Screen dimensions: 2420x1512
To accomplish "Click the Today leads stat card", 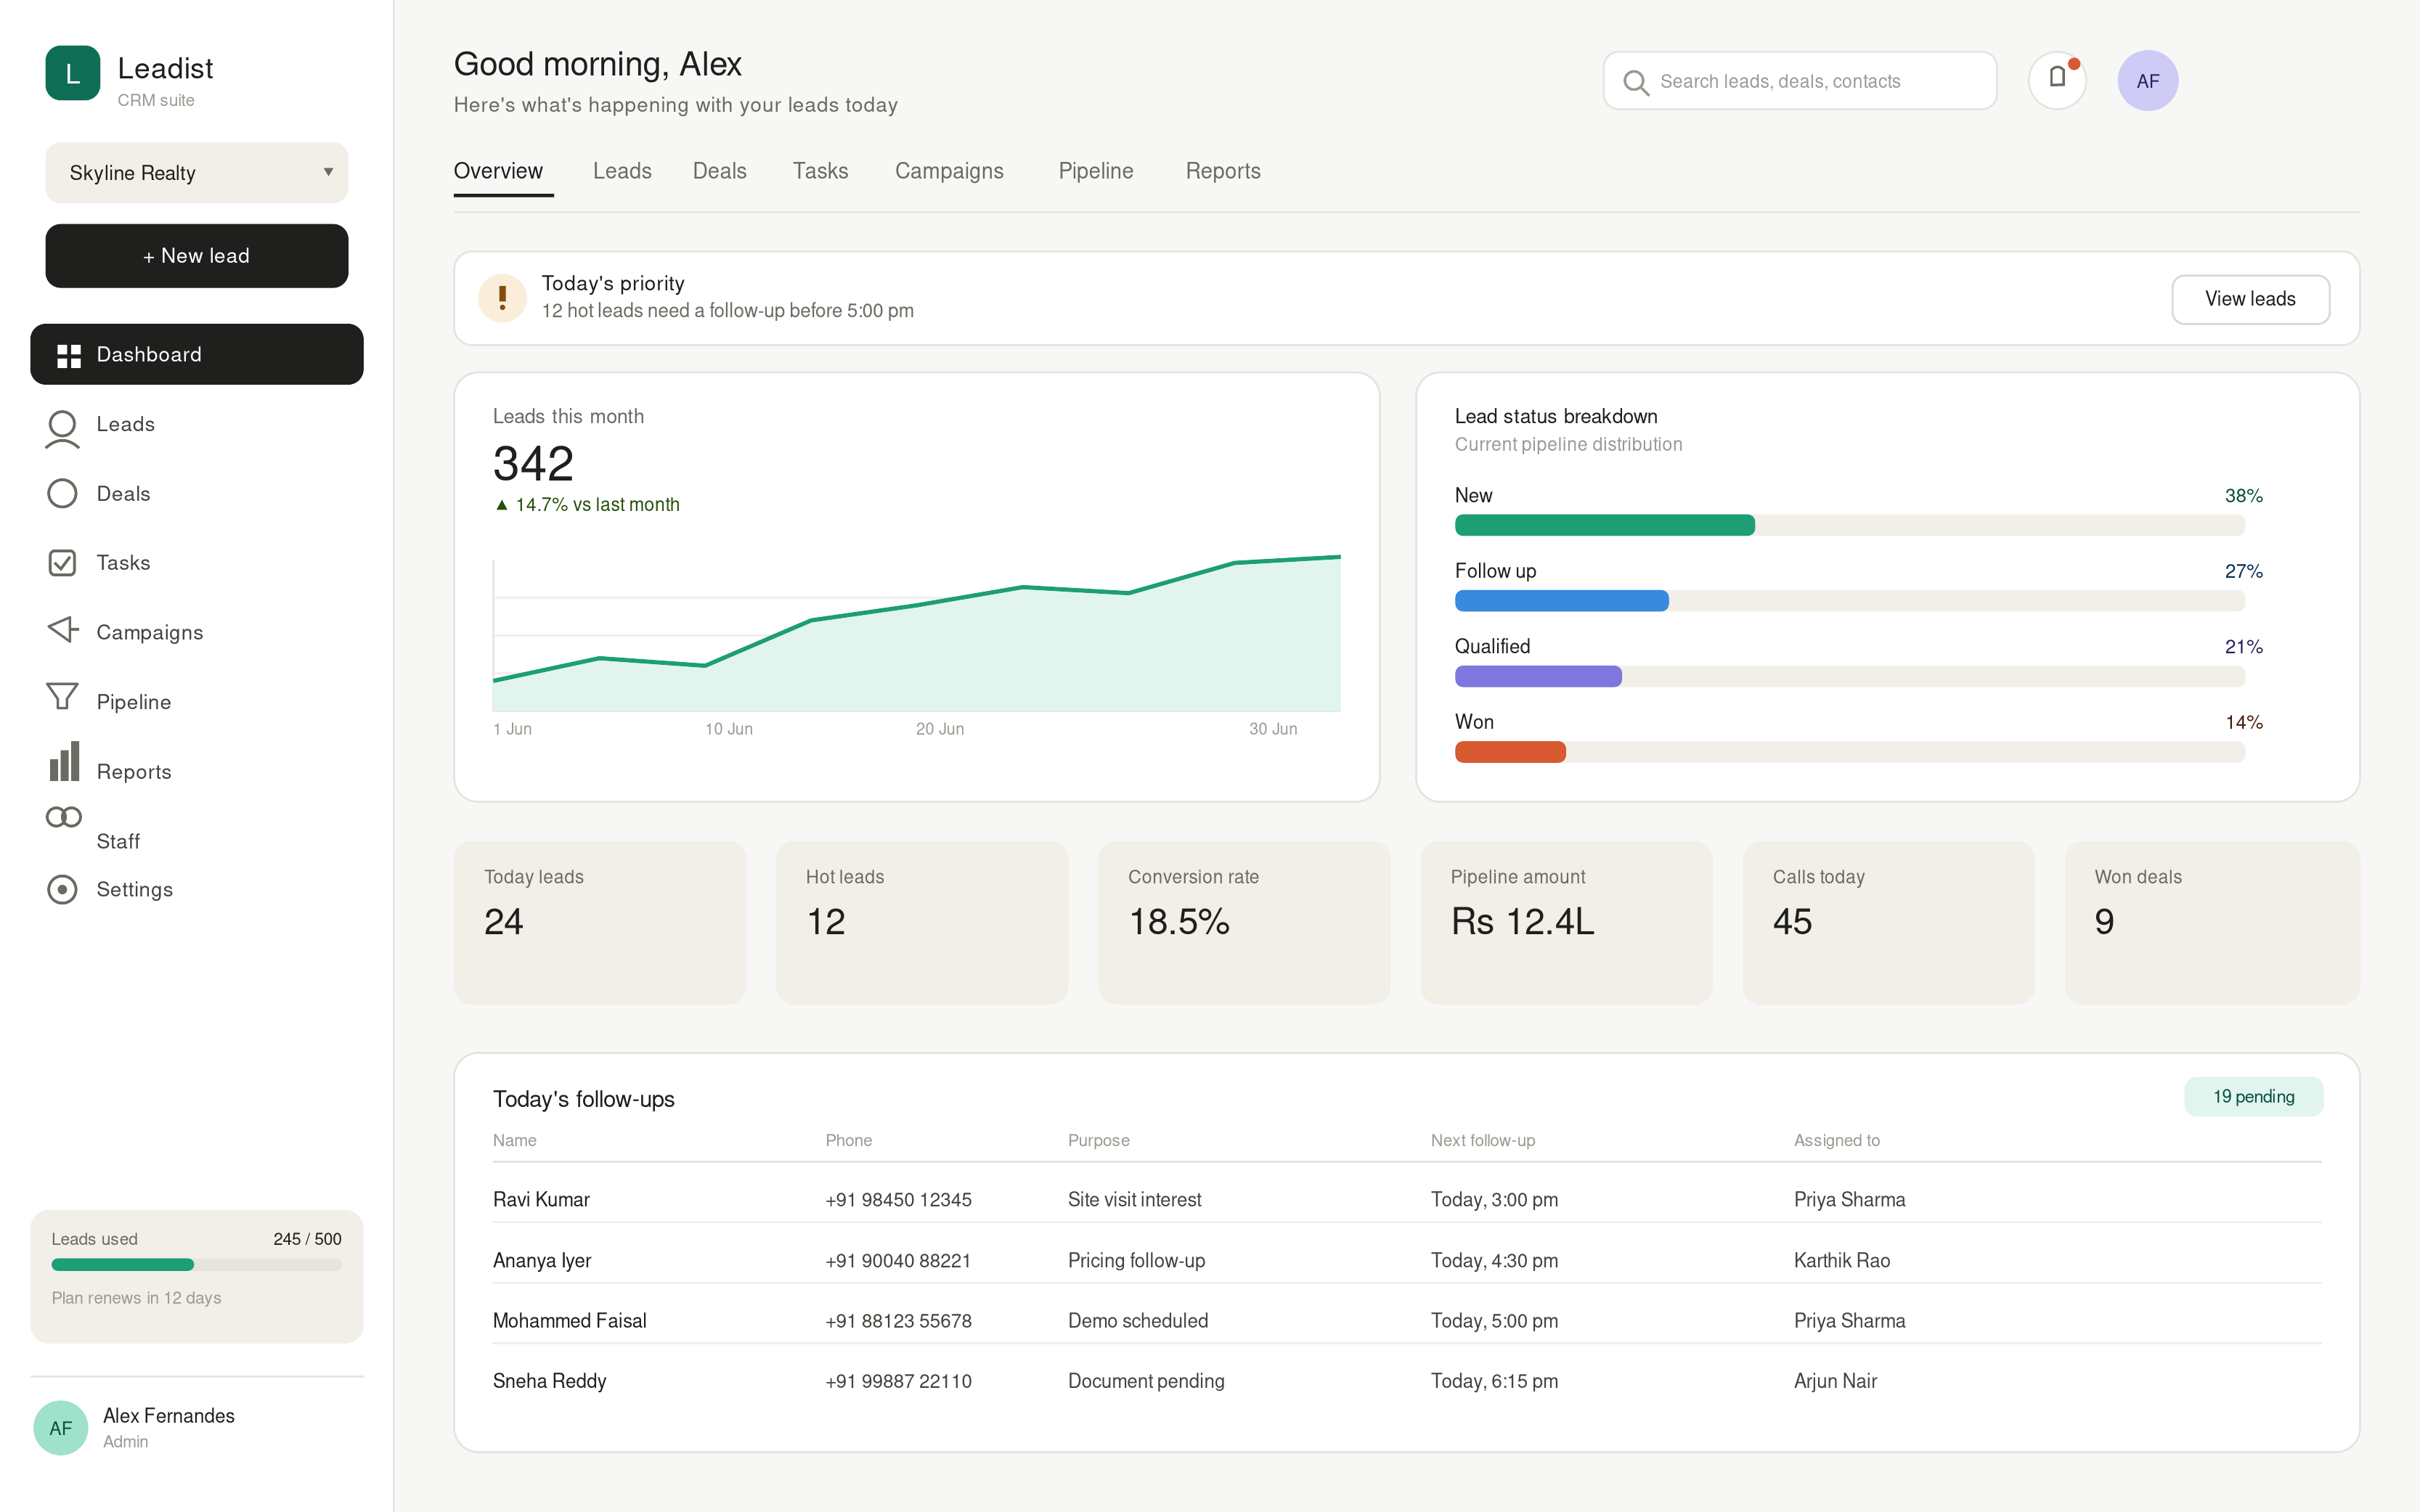I will pos(600,922).
